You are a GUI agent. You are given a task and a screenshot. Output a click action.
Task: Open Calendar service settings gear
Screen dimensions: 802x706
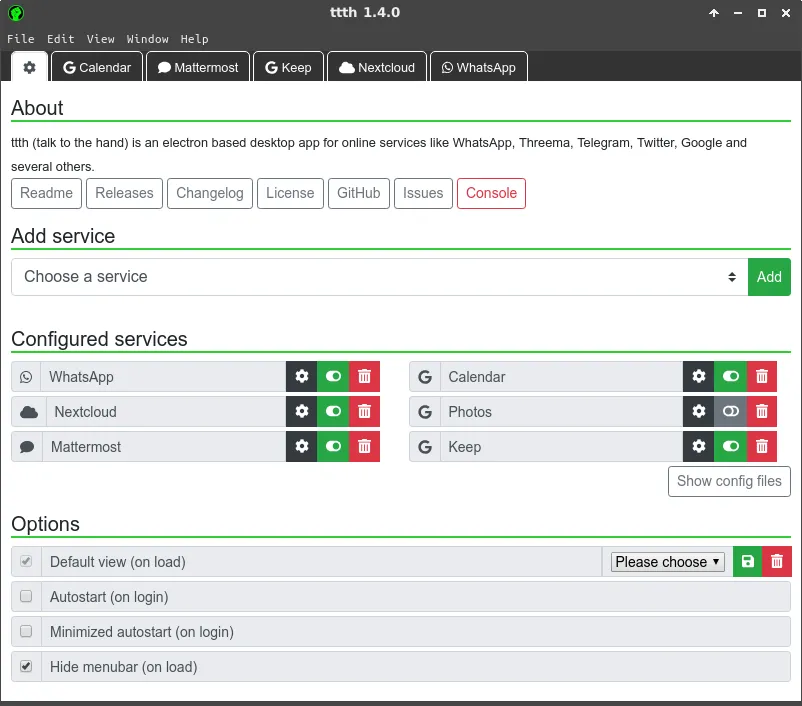pos(699,377)
